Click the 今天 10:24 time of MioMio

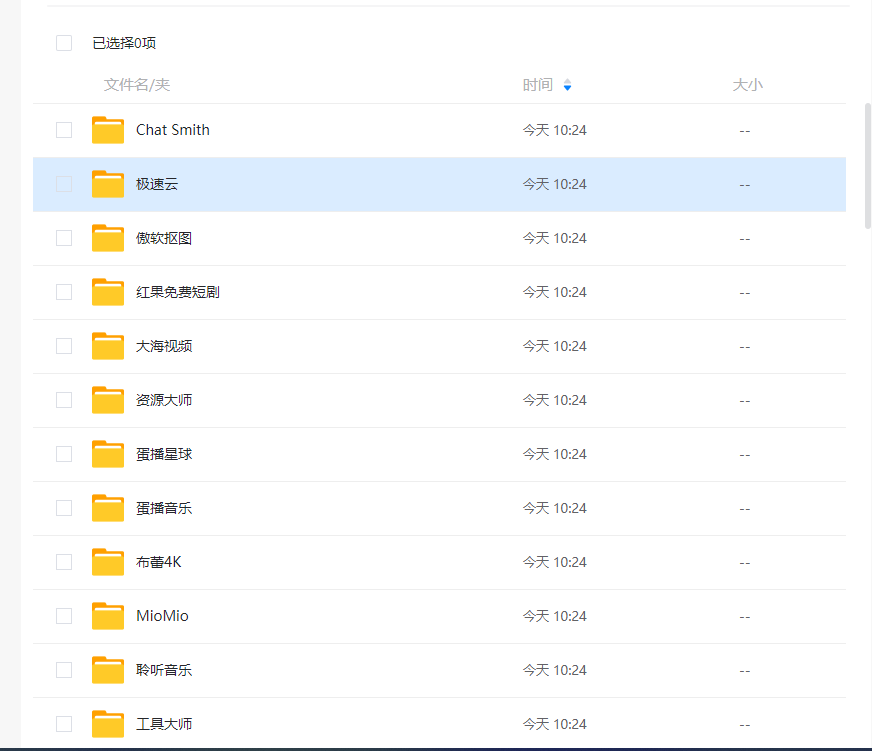click(x=554, y=616)
